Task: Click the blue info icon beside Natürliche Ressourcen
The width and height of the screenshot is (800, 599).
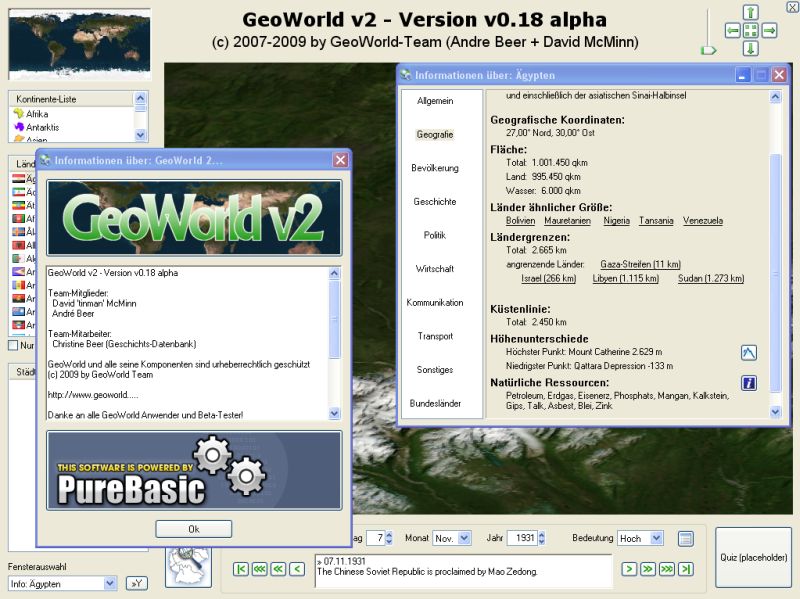Action: coord(748,383)
